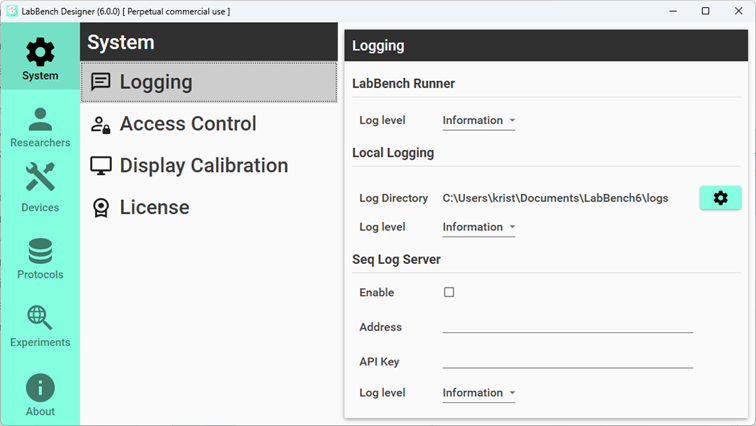756x426 pixels.
Task: Open the Access Control settings page
Action: [209, 124]
